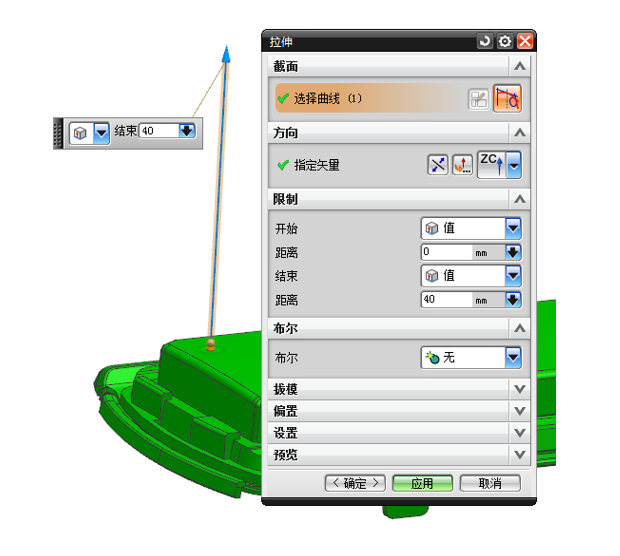This screenshot has height=556, width=620.
Task: Click the sketch section icon
Action: (478, 99)
